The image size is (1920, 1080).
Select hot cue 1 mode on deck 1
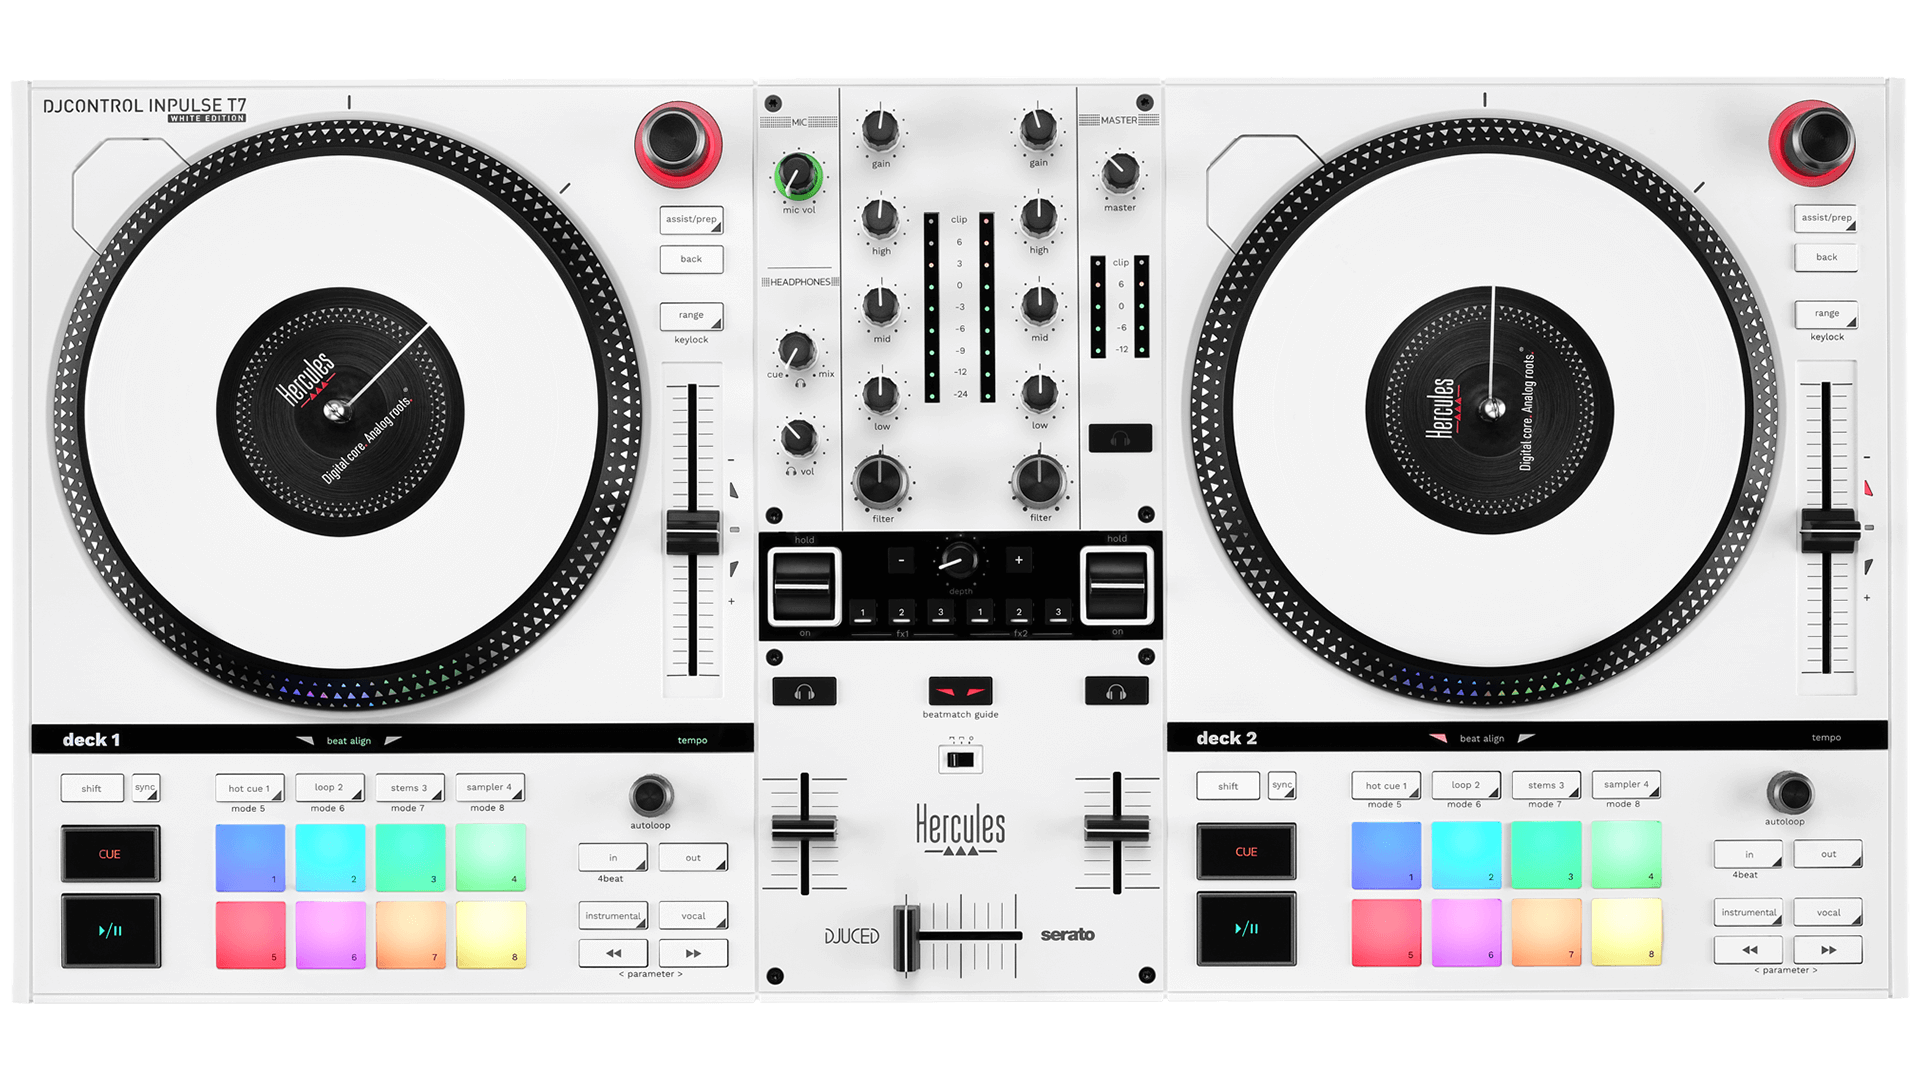click(250, 788)
